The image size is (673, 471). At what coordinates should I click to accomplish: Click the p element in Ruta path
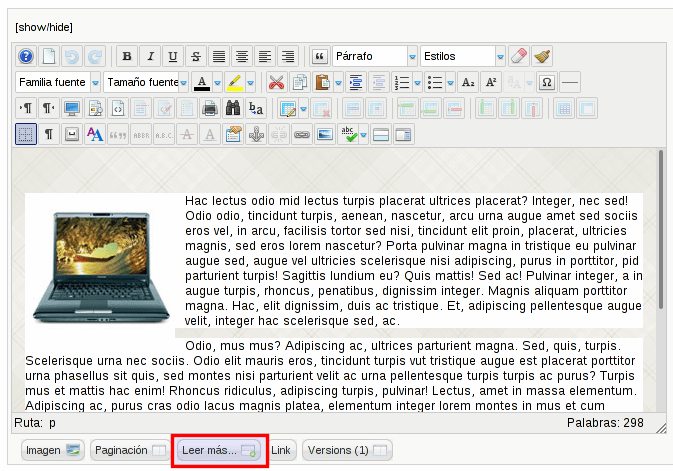click(x=52, y=423)
